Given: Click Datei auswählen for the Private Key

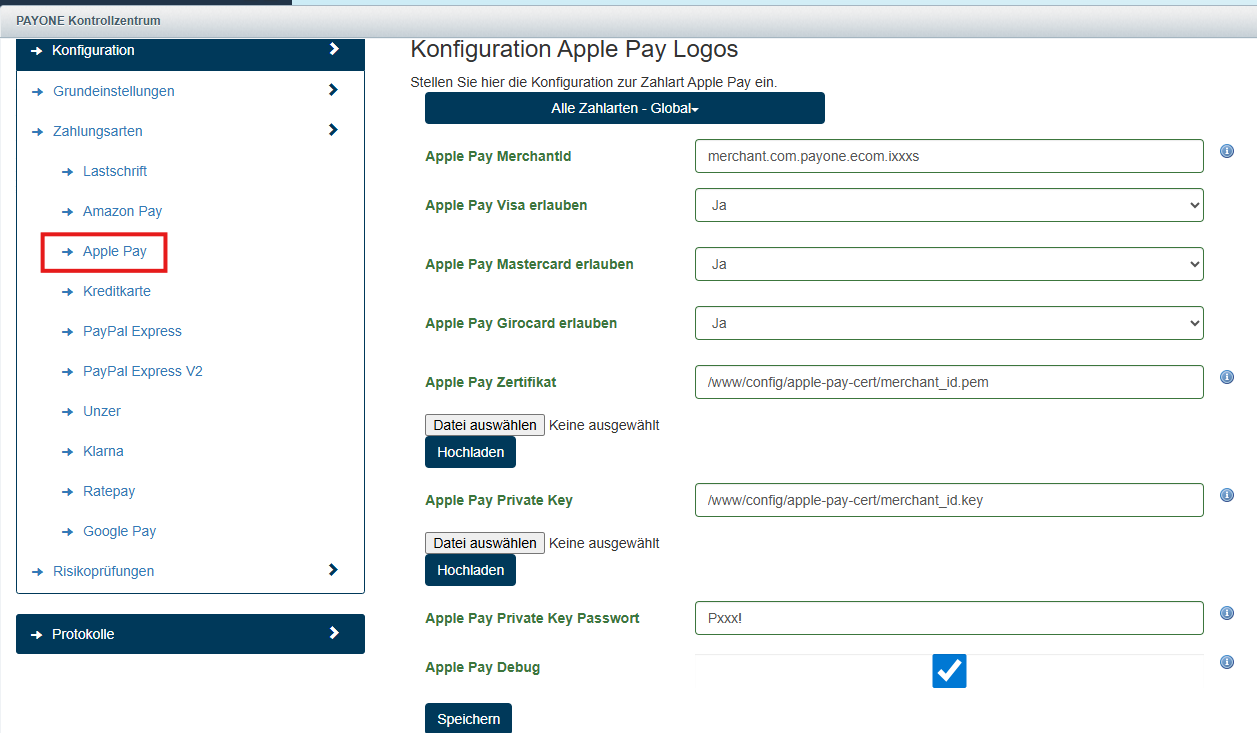Looking at the screenshot, I should [x=485, y=543].
